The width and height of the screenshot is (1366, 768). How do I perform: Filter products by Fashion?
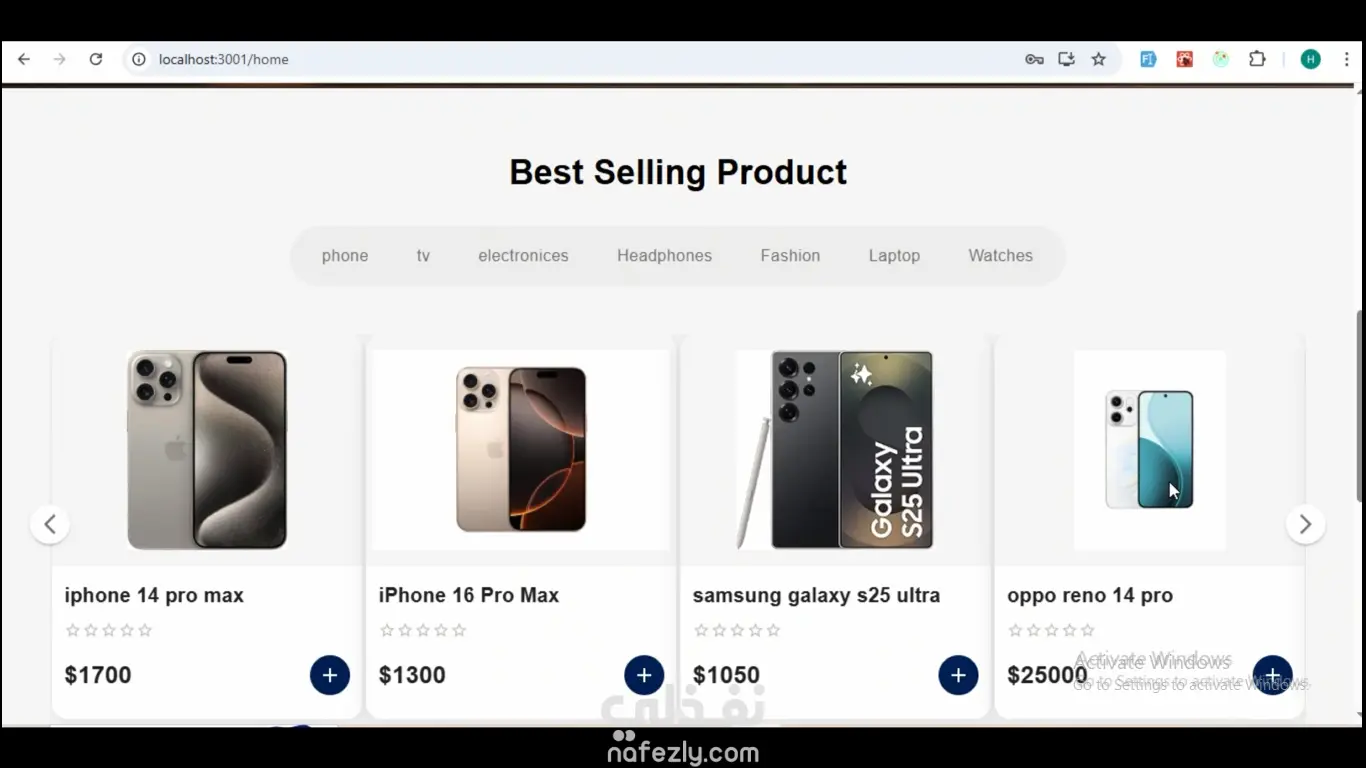[790, 256]
